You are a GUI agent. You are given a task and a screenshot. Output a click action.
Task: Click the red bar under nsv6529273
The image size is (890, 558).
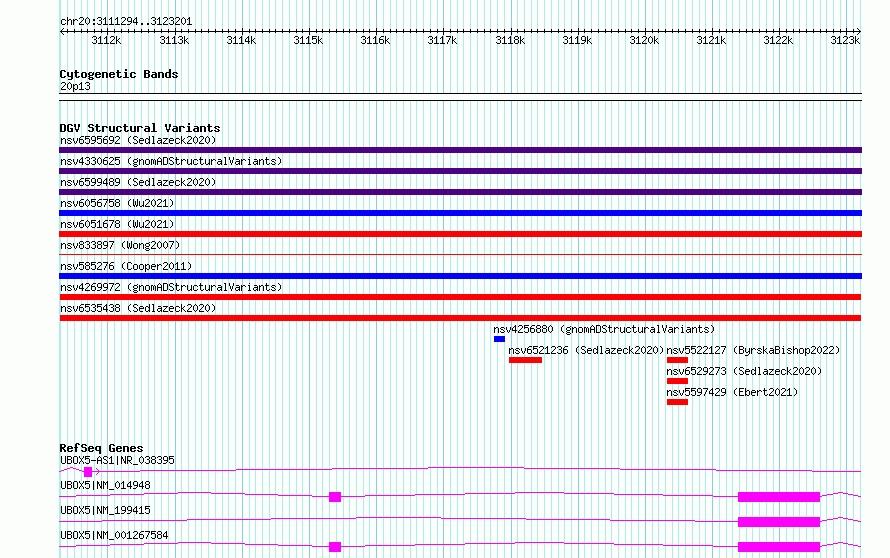[677, 381]
